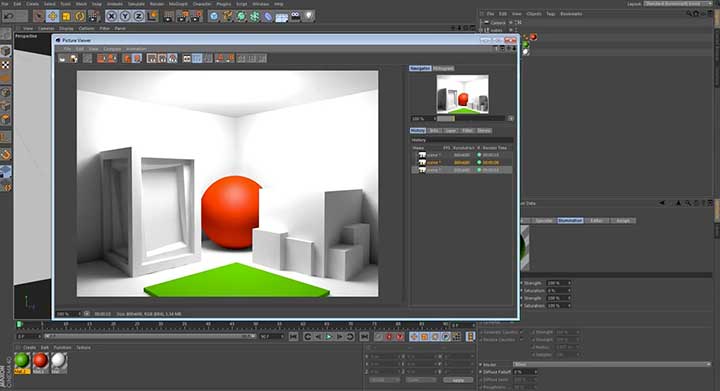Open Picture Viewer File menu
720x391 pixels.
click(x=67, y=49)
